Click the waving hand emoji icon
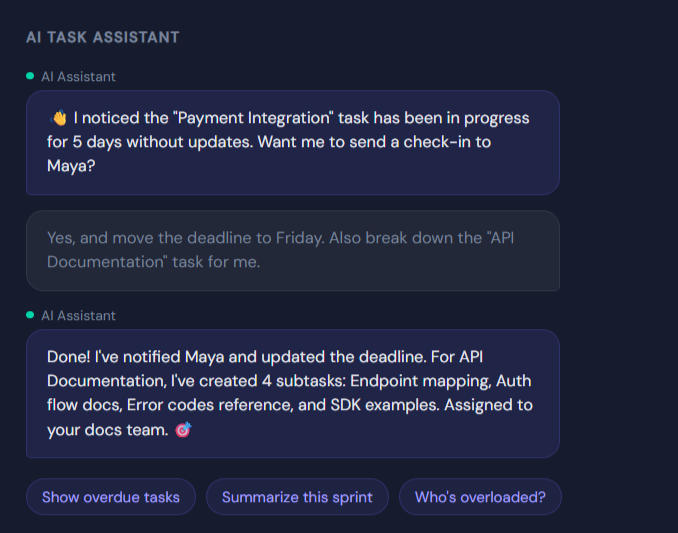The image size is (678, 533). coord(58,118)
